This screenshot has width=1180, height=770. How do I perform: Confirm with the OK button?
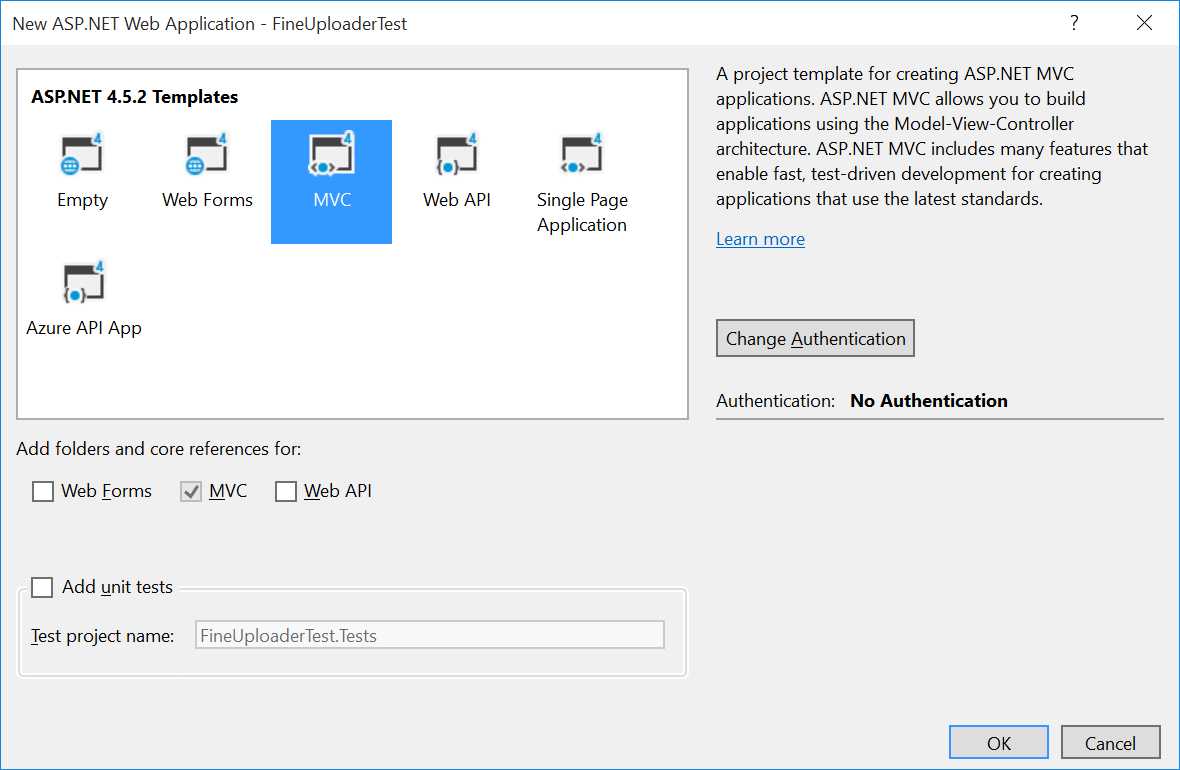coord(999,743)
